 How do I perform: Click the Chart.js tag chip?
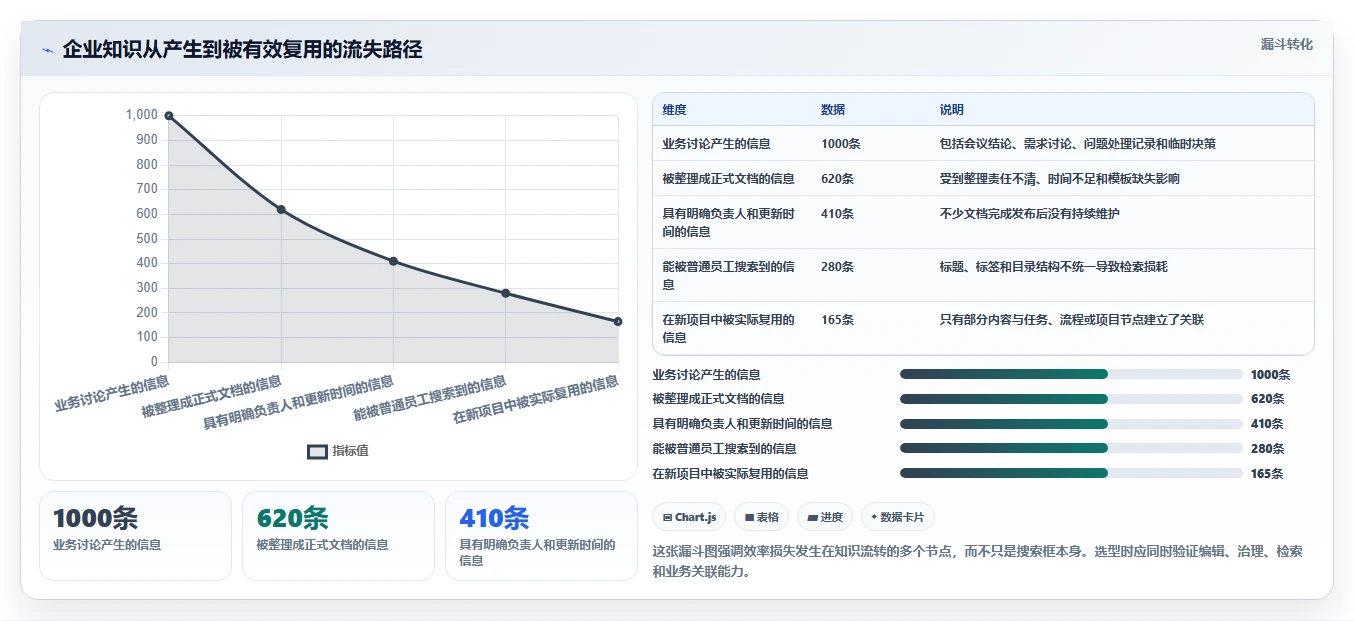tap(689, 517)
